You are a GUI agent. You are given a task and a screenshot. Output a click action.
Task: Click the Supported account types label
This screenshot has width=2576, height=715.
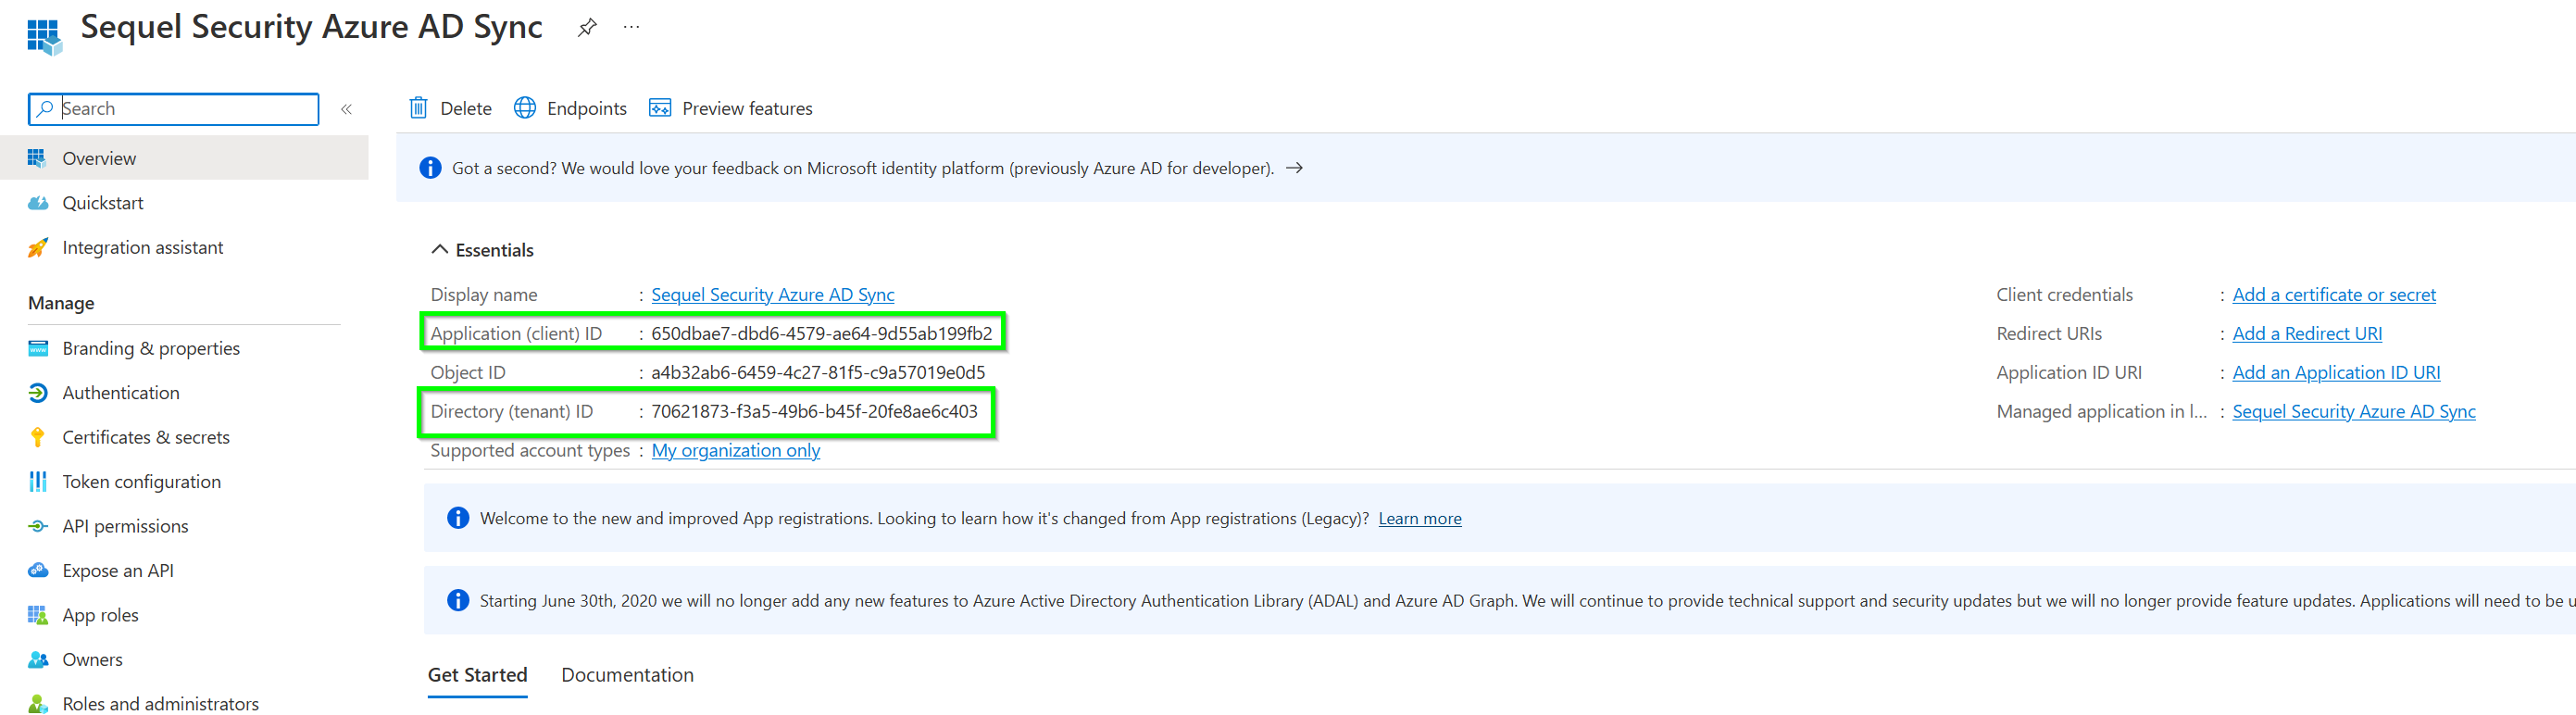point(530,450)
